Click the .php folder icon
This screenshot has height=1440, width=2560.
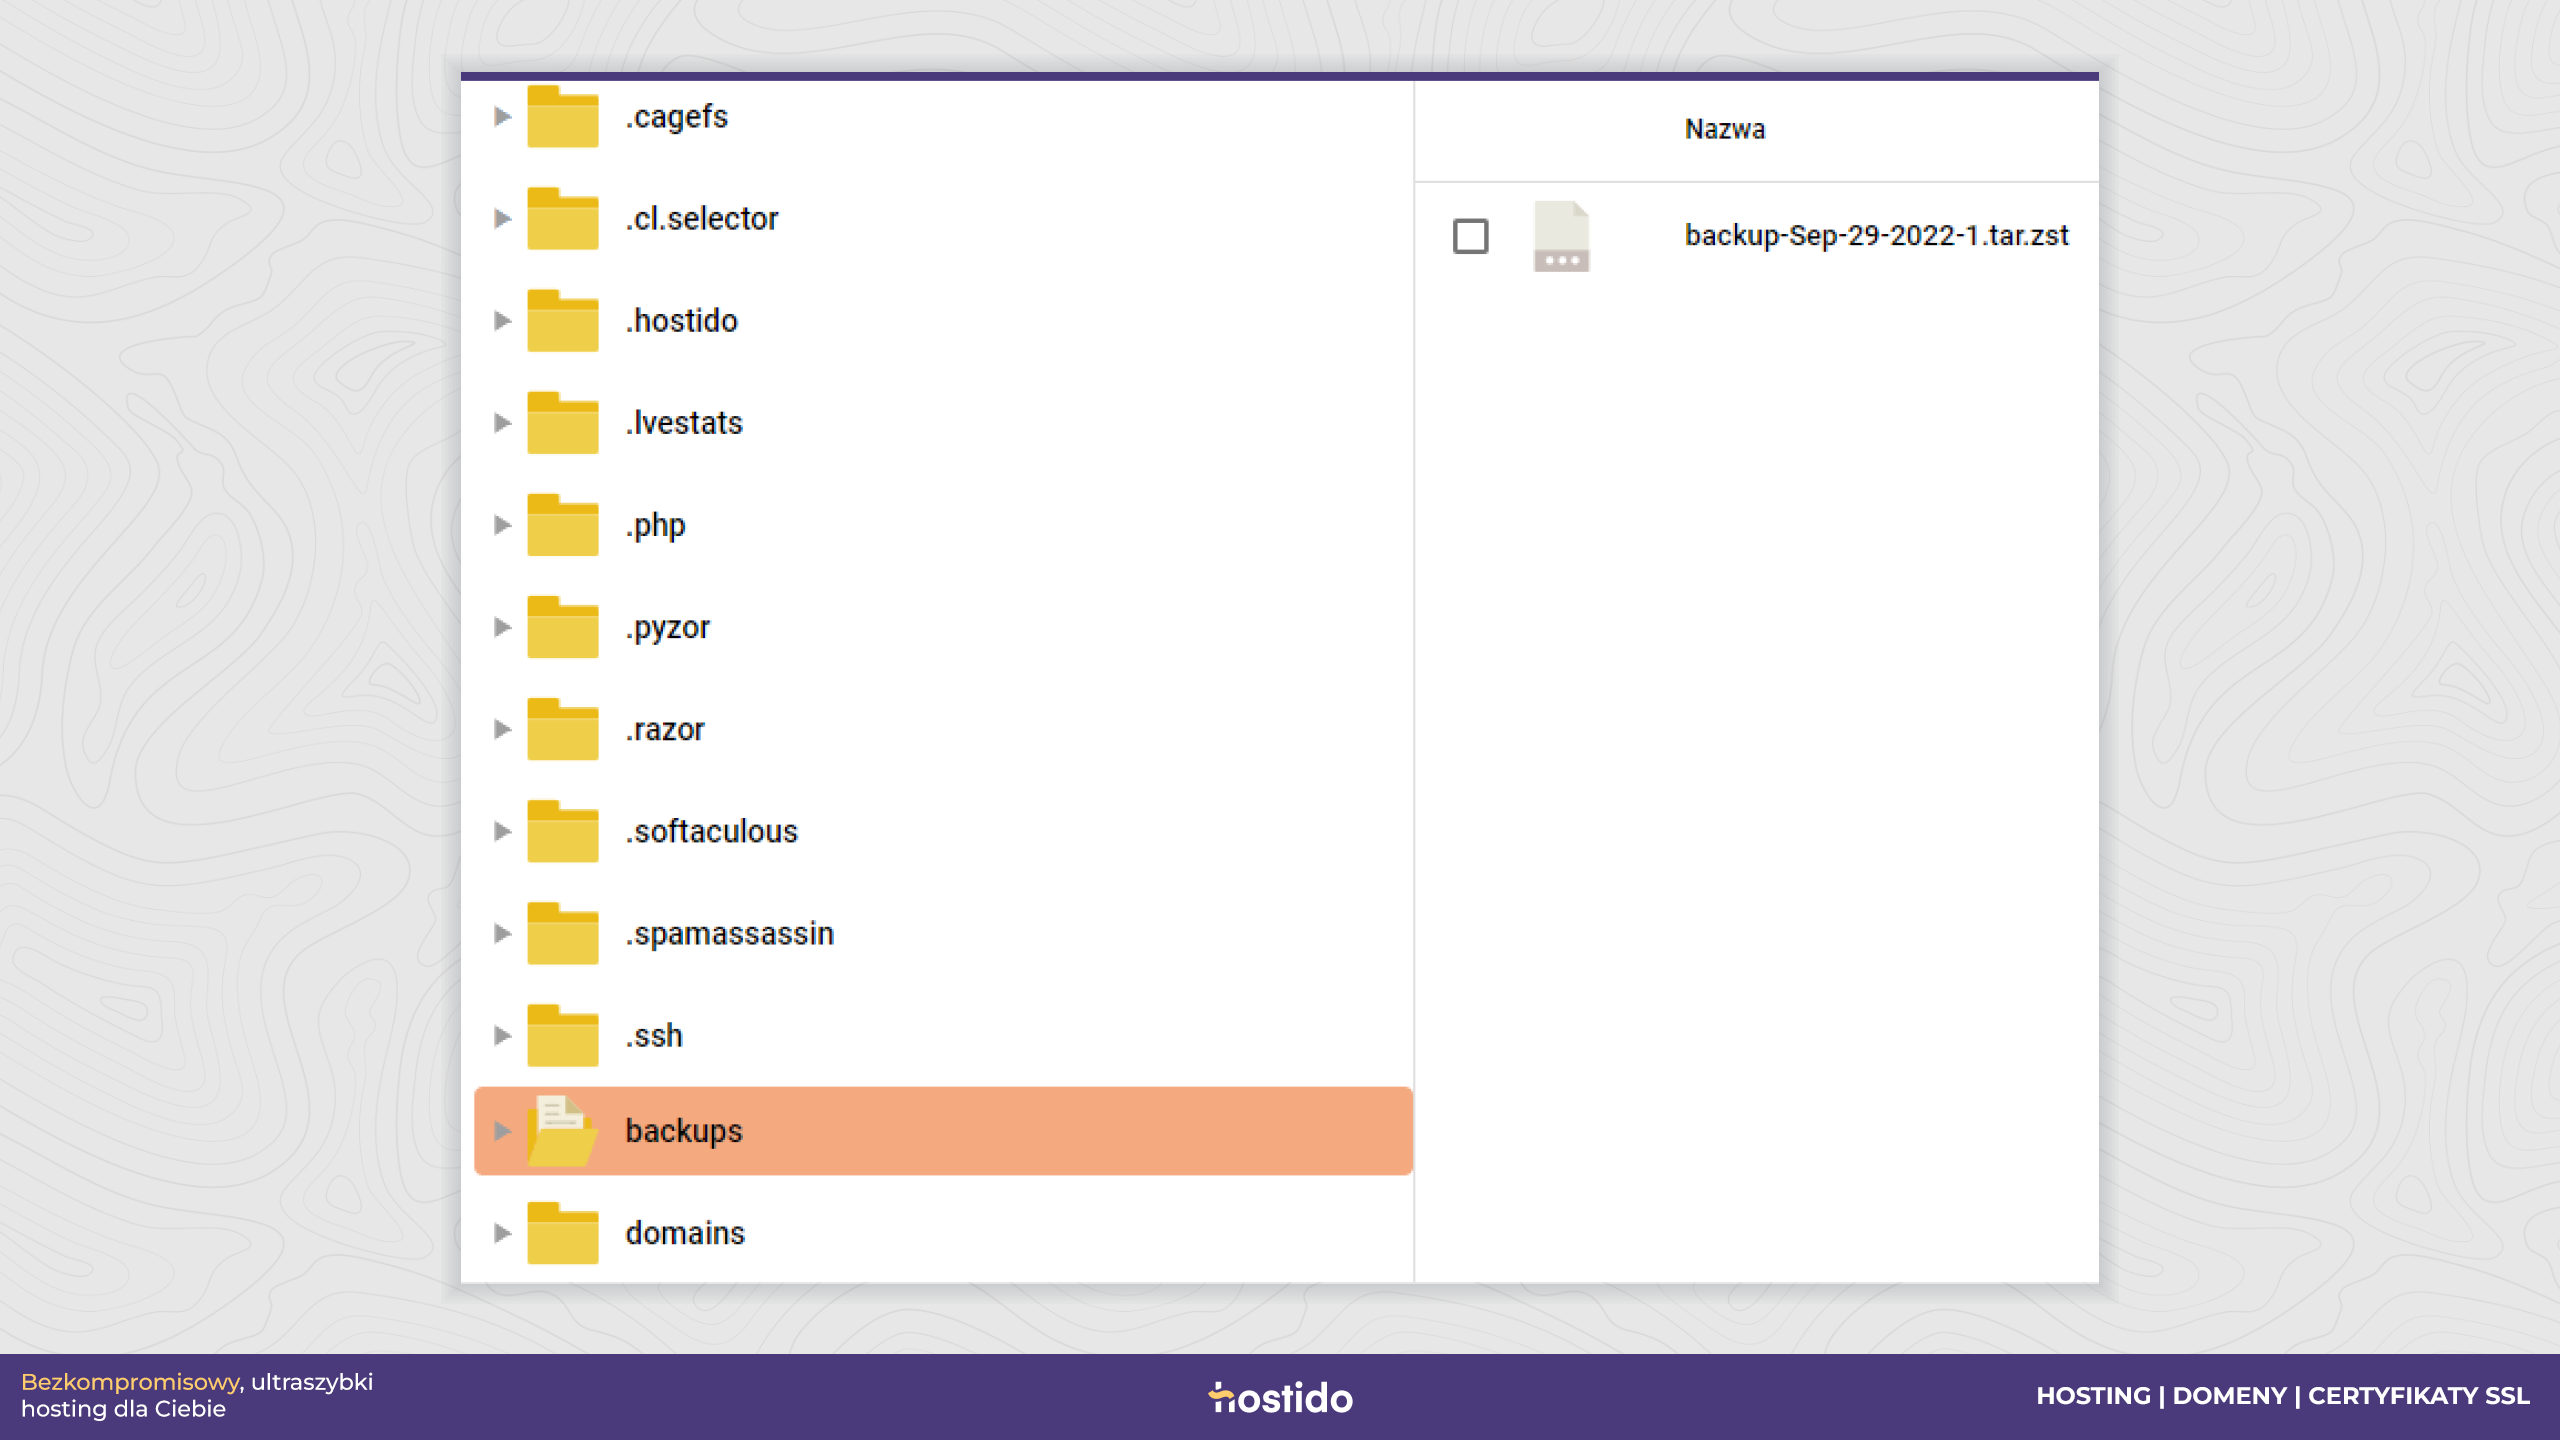[x=562, y=525]
